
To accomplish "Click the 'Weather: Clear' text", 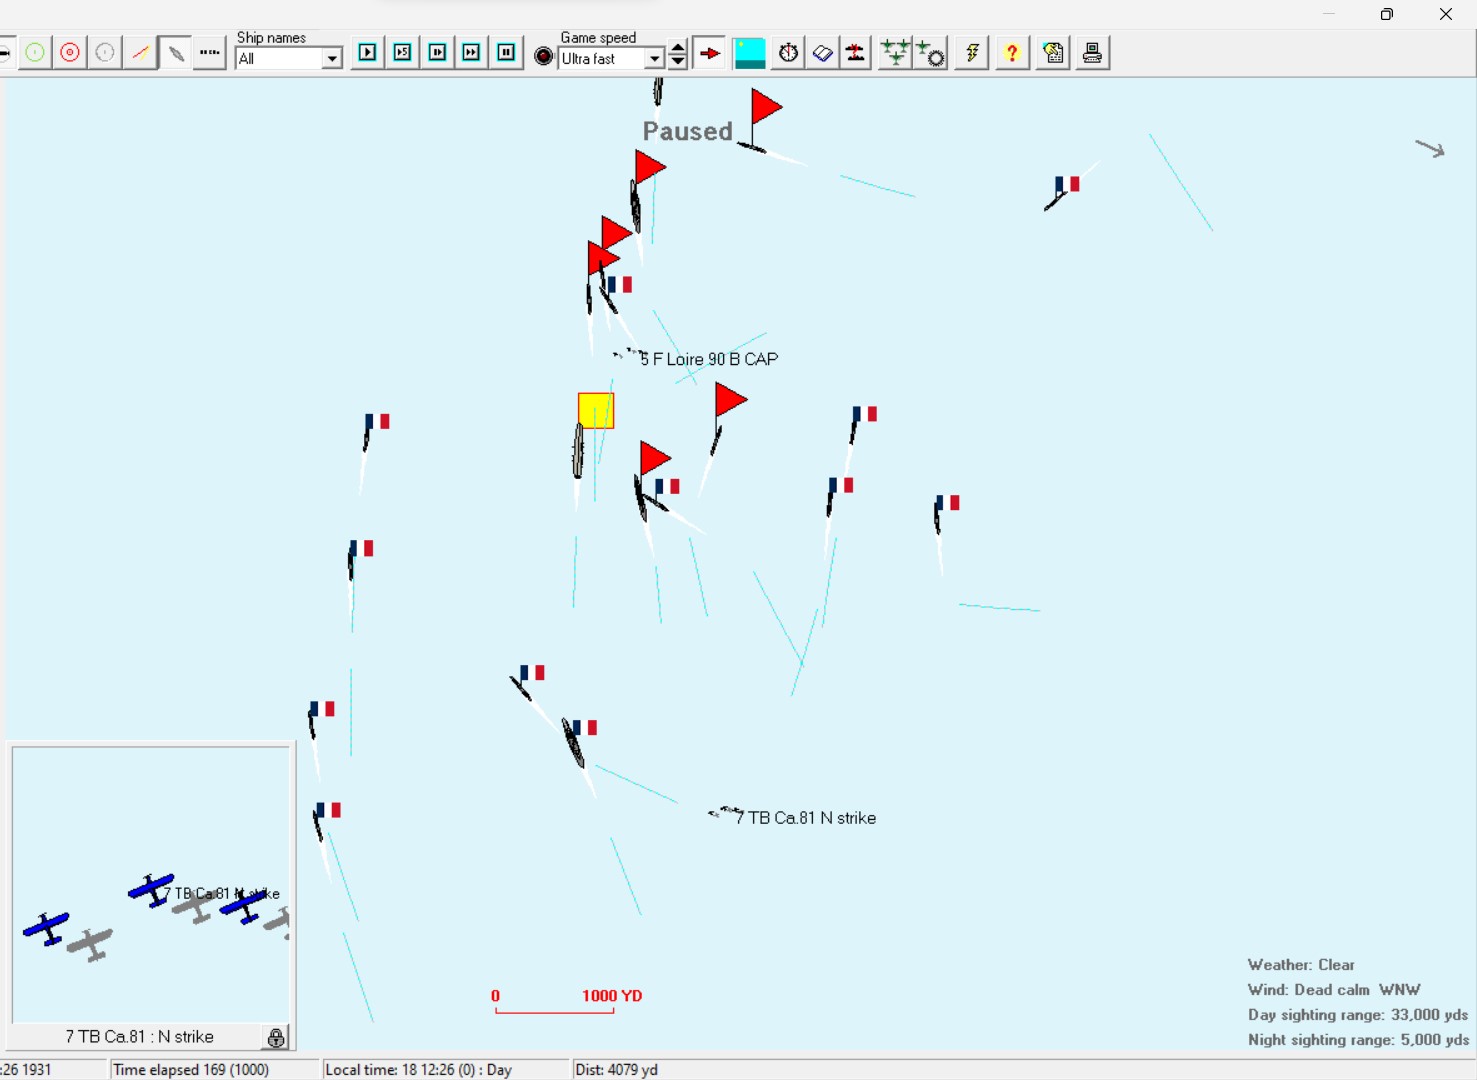I will tap(1301, 965).
